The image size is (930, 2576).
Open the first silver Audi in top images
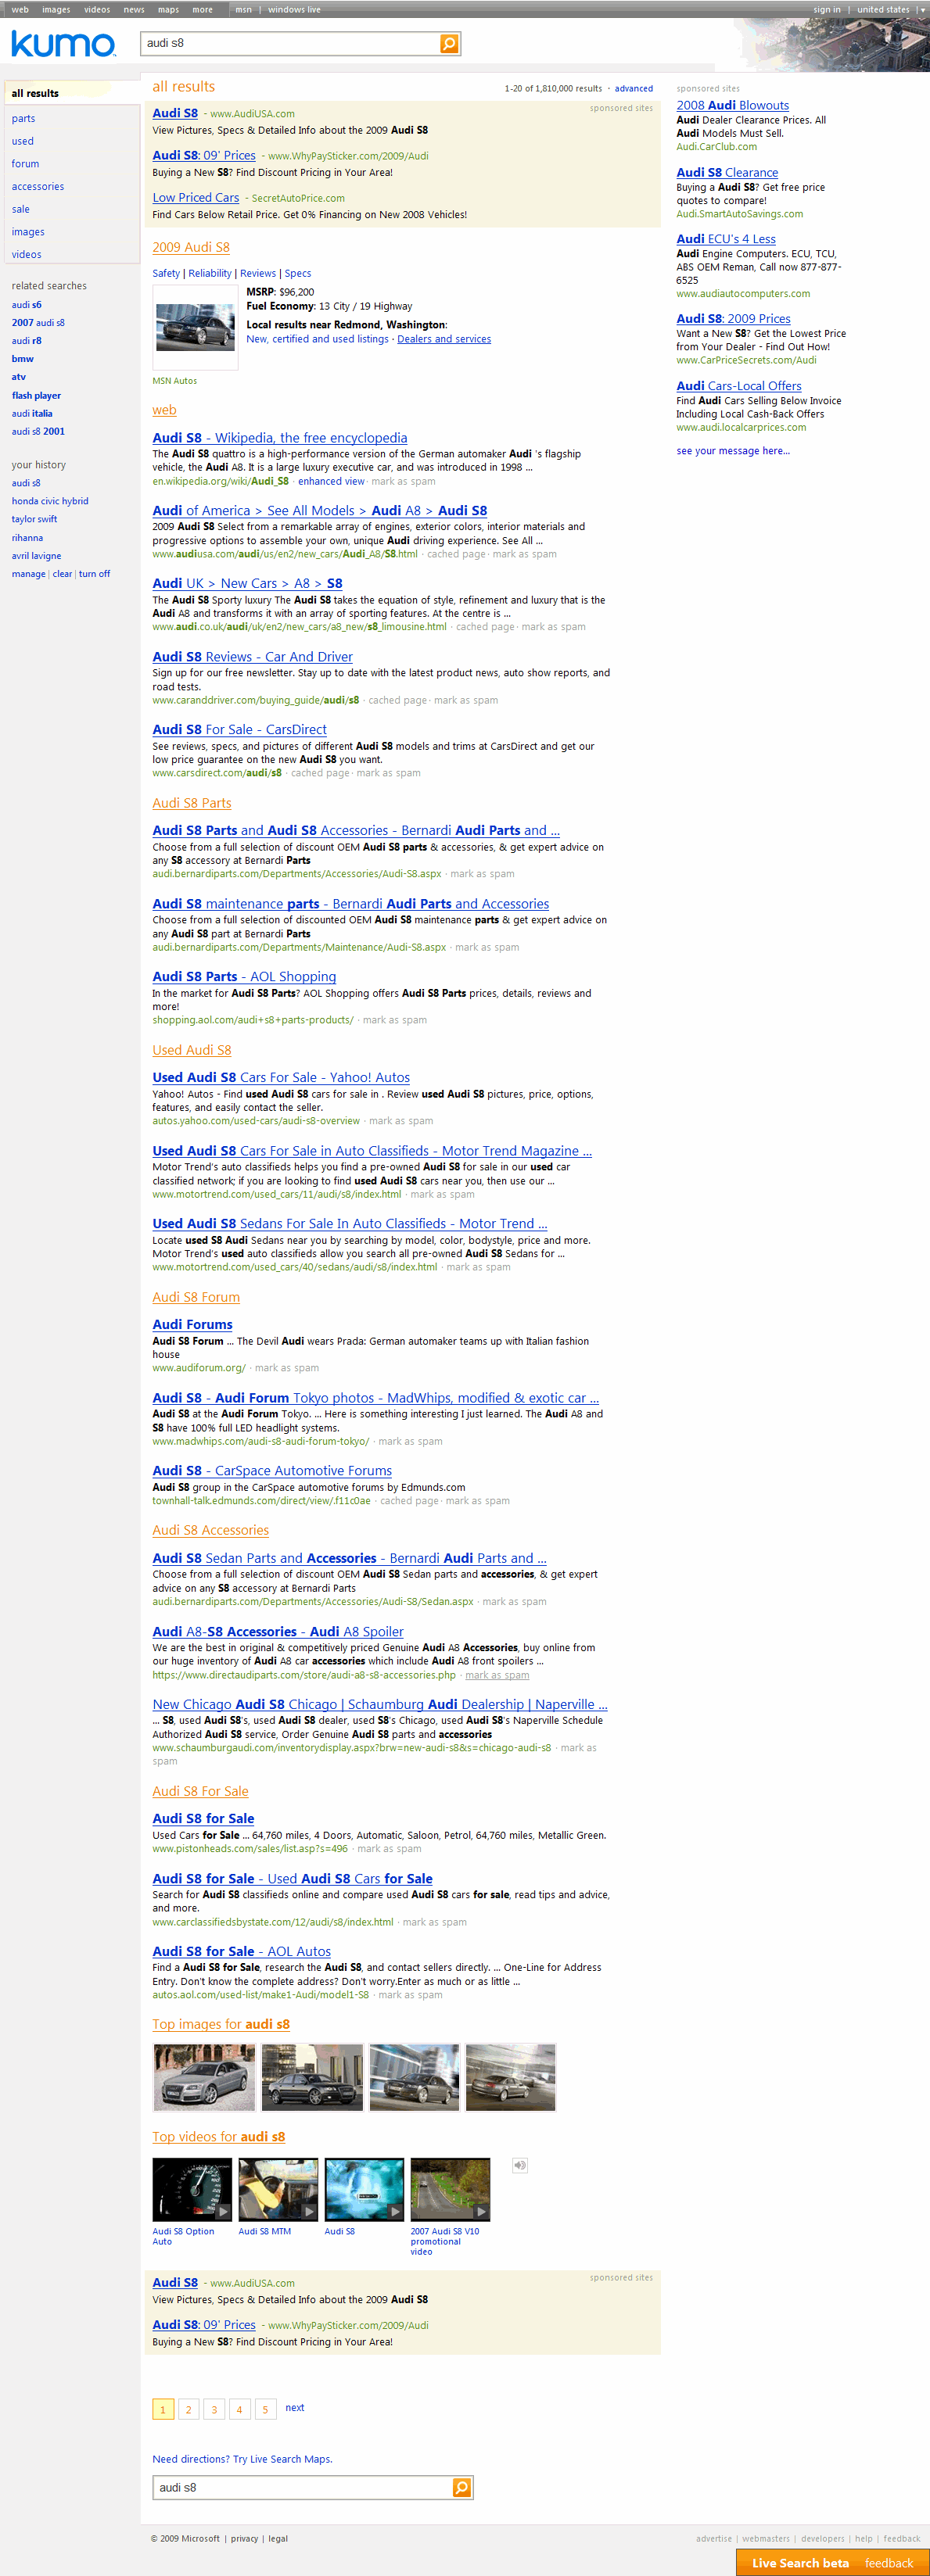[204, 2077]
